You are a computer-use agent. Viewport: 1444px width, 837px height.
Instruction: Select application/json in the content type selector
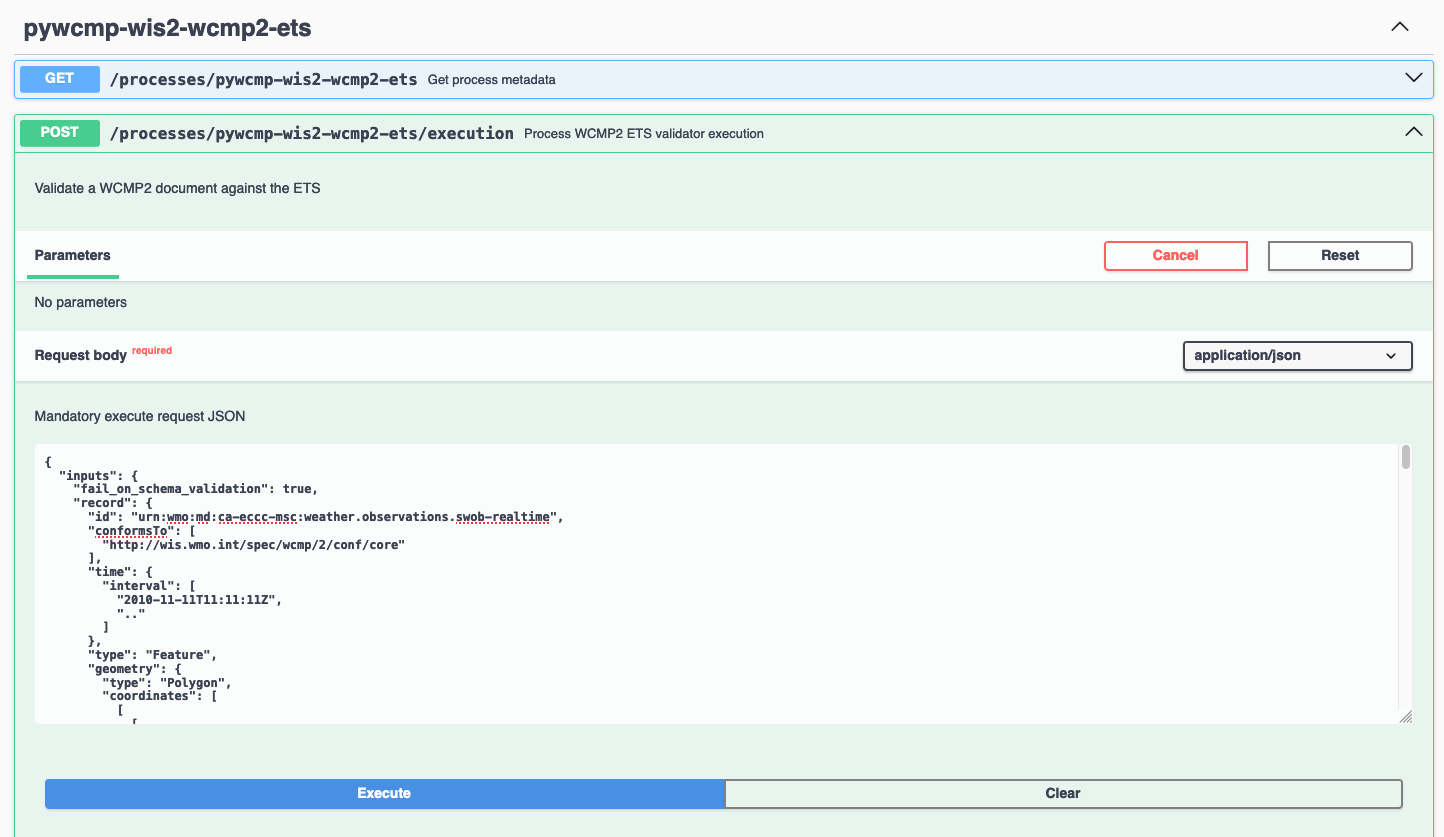click(1297, 355)
